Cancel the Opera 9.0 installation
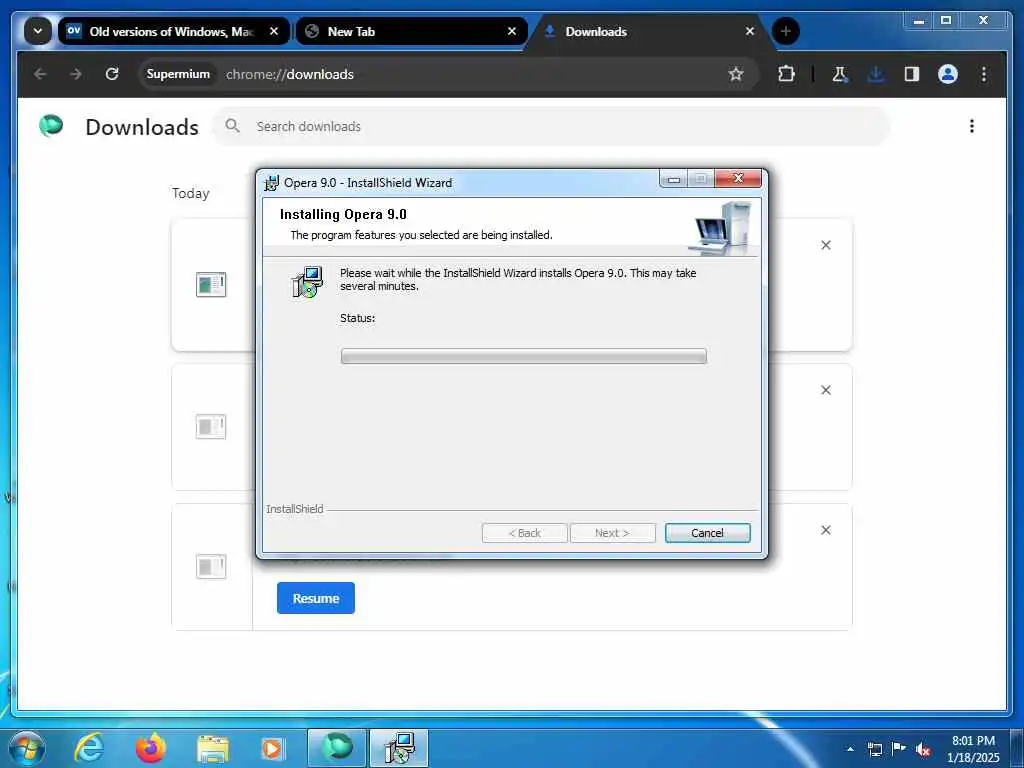Screen dimensions: 1024x768 point(707,533)
